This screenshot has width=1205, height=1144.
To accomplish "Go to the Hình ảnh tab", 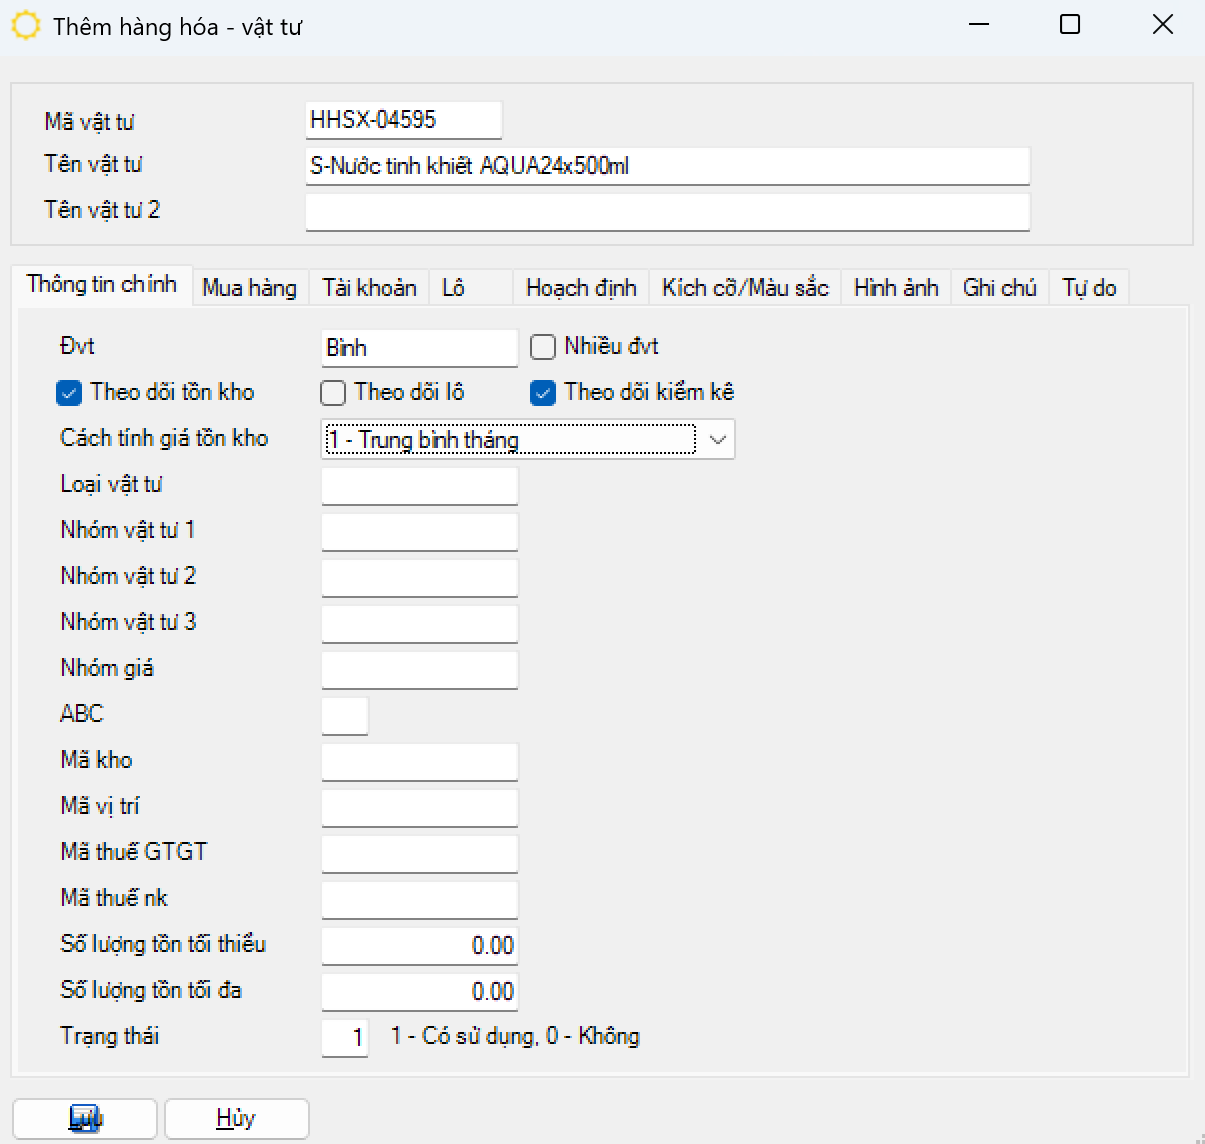I will [x=896, y=288].
